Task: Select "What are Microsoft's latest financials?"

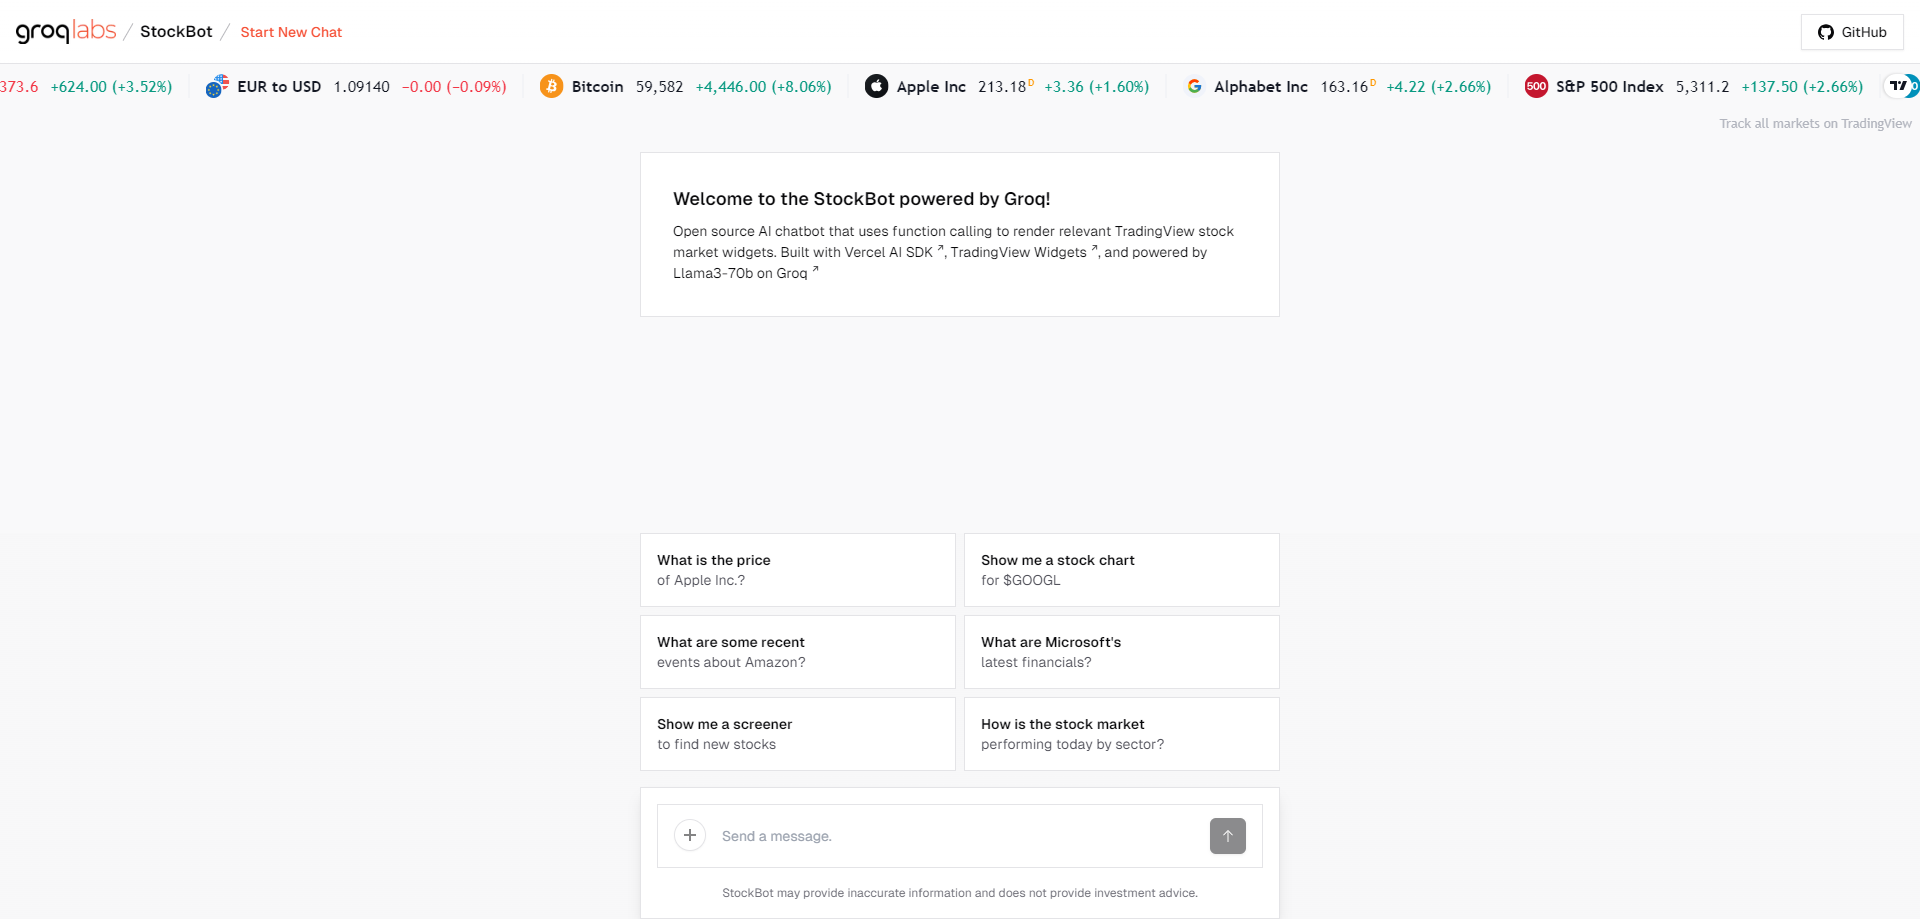Action: 1121,652
